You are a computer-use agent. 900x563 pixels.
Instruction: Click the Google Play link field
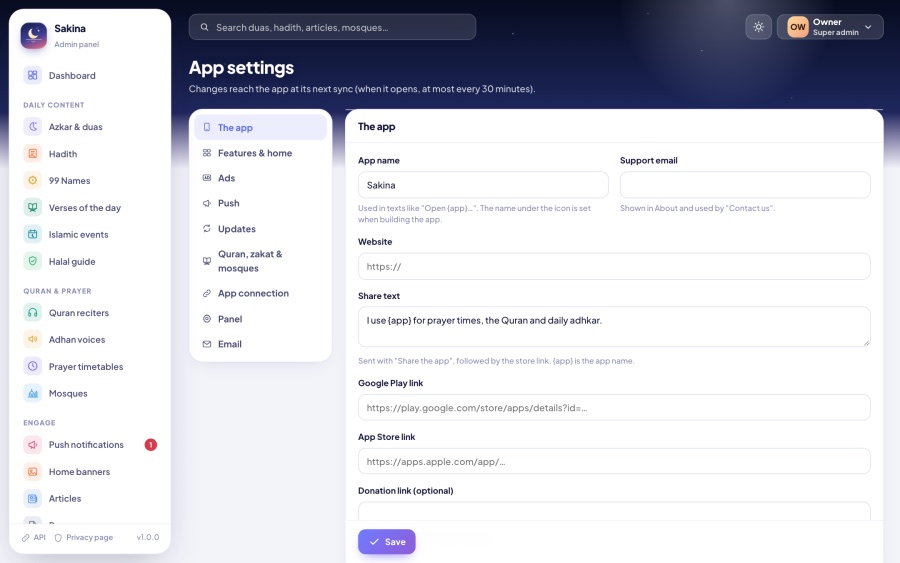point(614,407)
